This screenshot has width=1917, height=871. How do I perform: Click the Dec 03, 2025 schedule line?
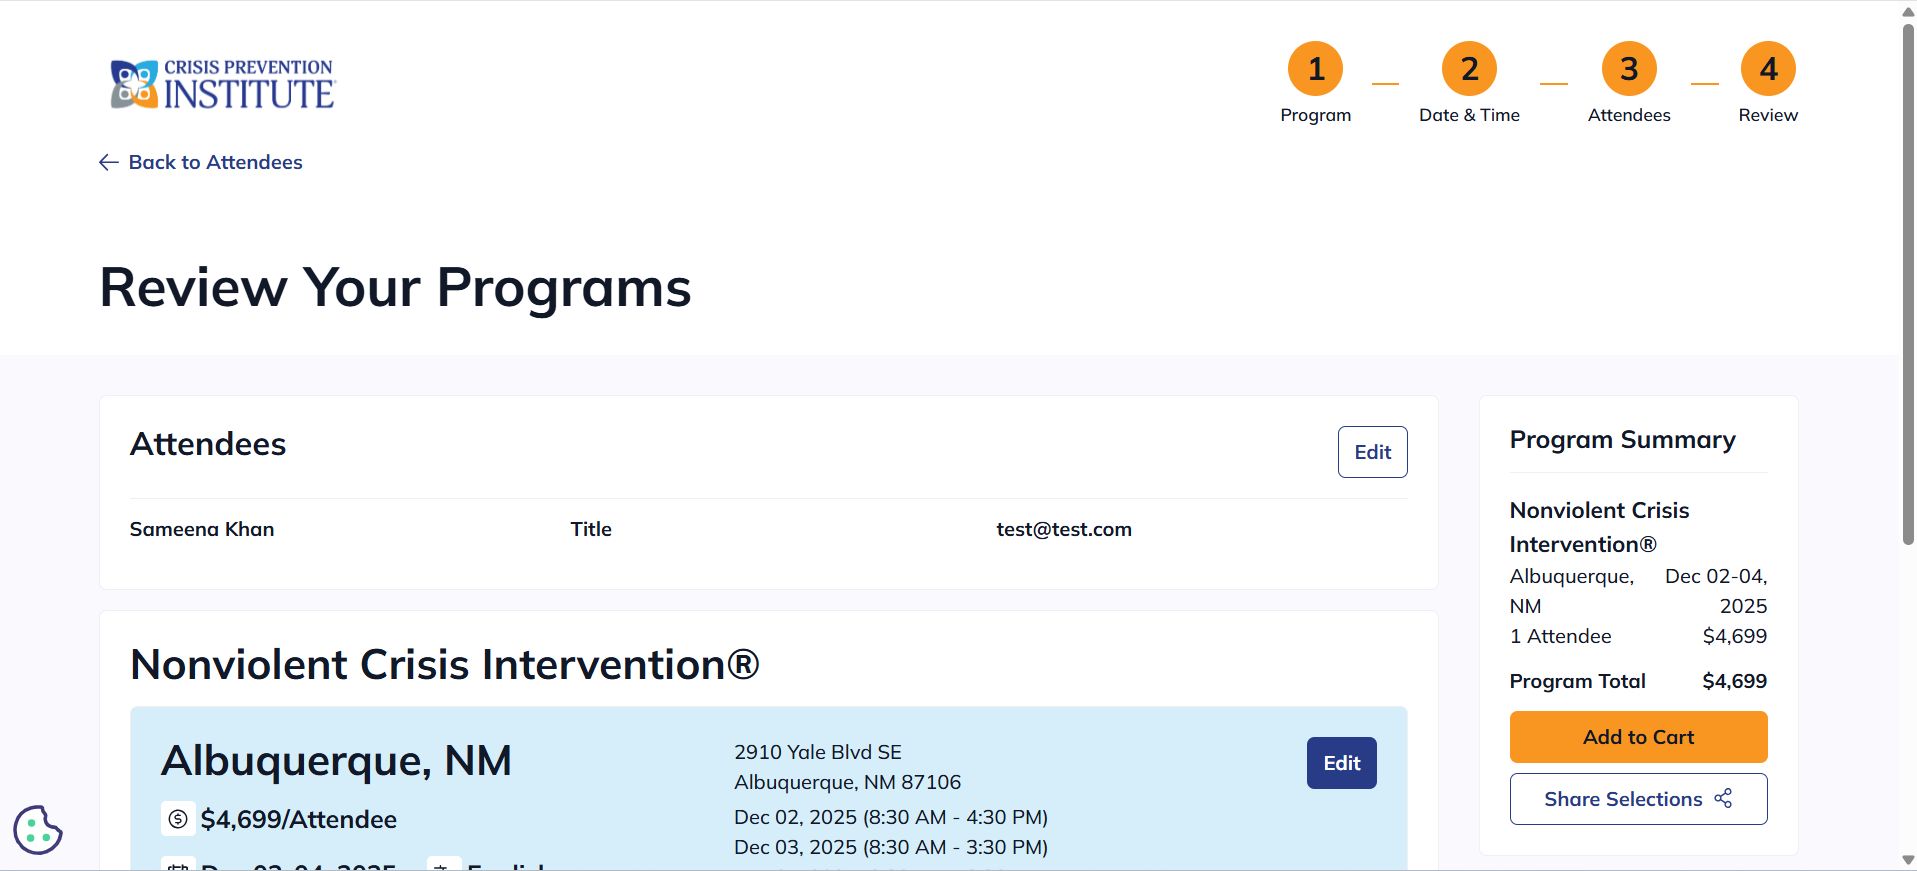(891, 847)
